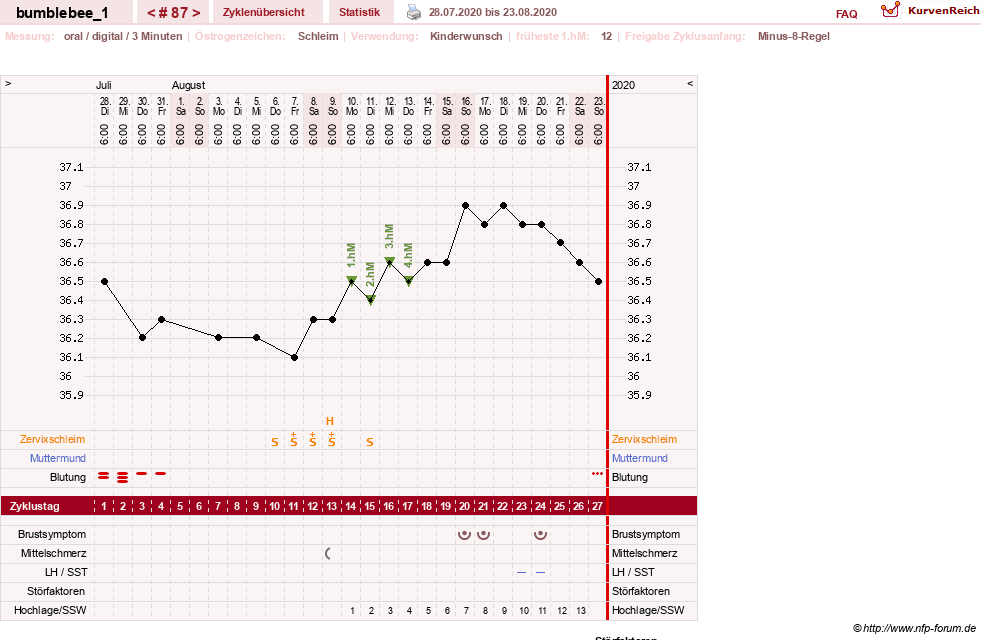Click the left Blutung row label
The image size is (981, 640).
pos(68,477)
